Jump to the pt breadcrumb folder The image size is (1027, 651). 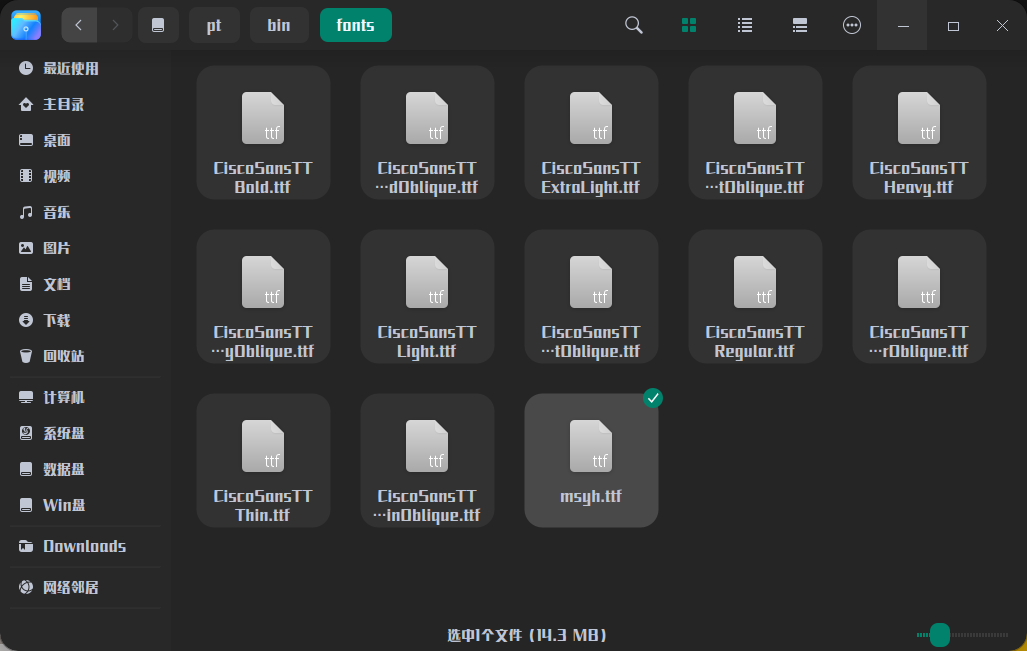(214, 25)
